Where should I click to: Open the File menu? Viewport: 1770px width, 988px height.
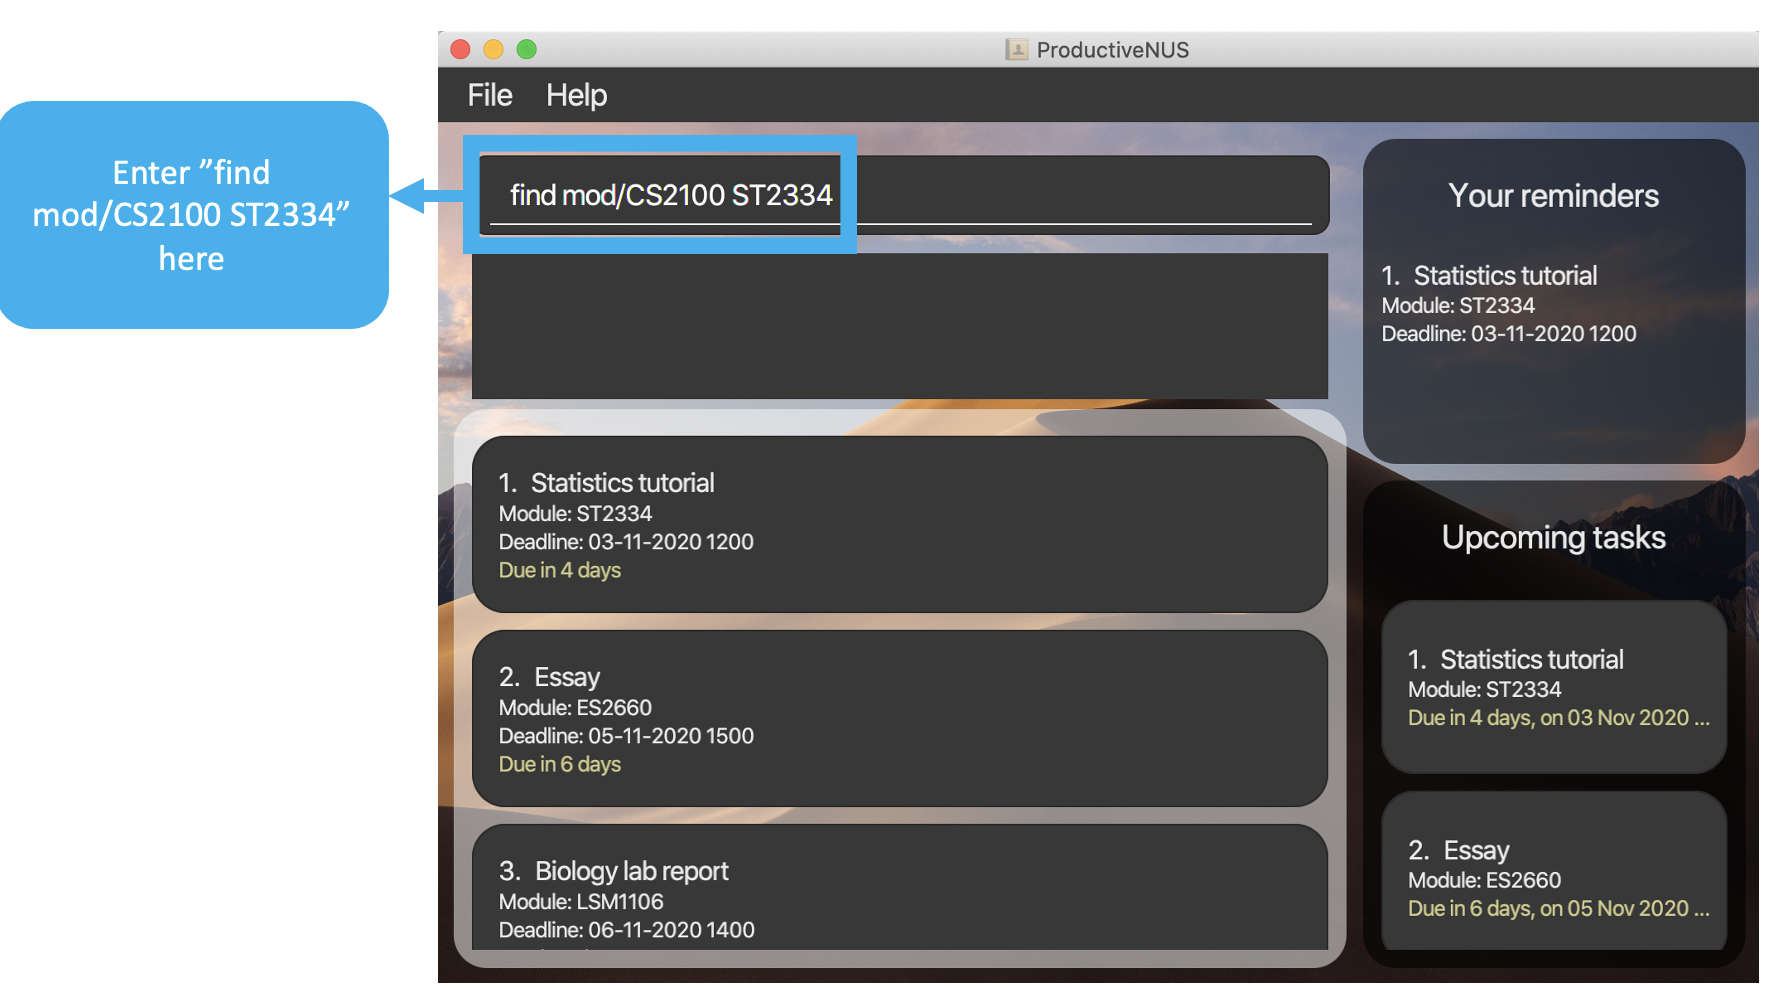click(490, 95)
